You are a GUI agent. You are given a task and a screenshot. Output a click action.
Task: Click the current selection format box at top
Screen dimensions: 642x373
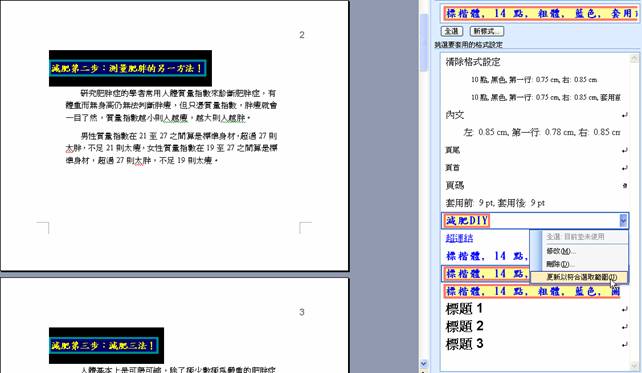tap(540, 14)
